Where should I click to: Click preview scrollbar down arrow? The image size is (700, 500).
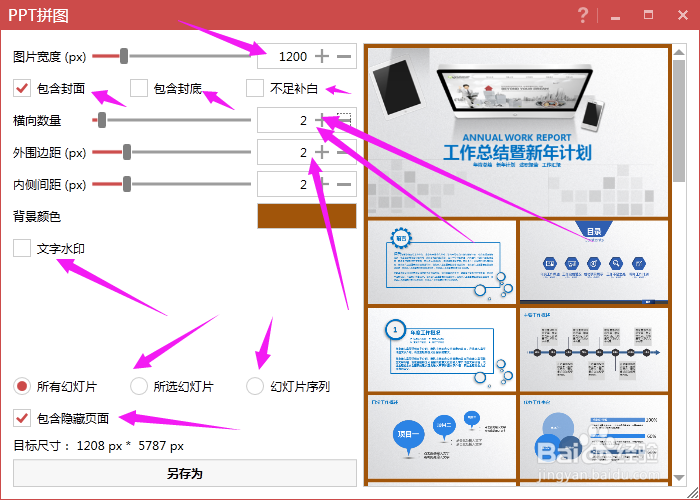[x=679, y=478]
